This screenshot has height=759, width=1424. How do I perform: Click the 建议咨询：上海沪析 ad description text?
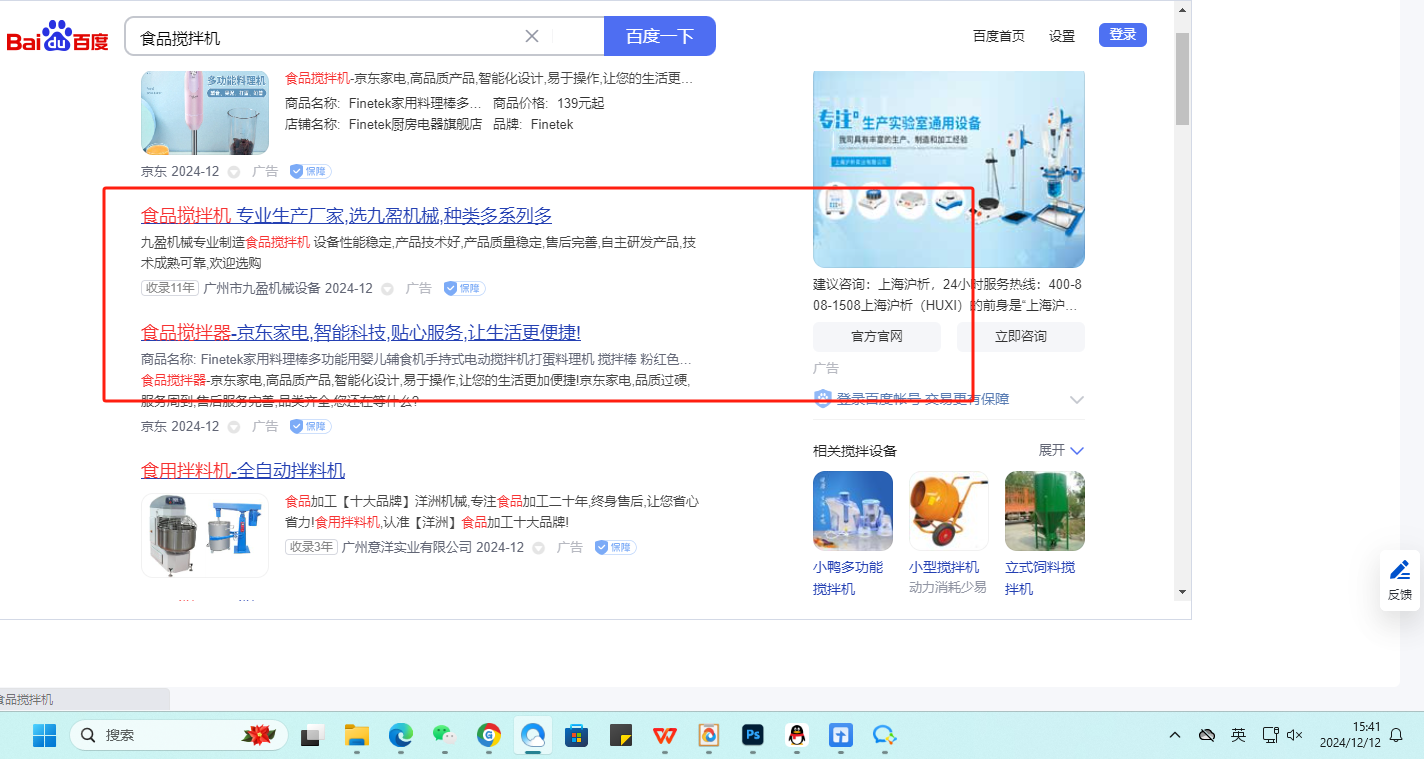(948, 295)
